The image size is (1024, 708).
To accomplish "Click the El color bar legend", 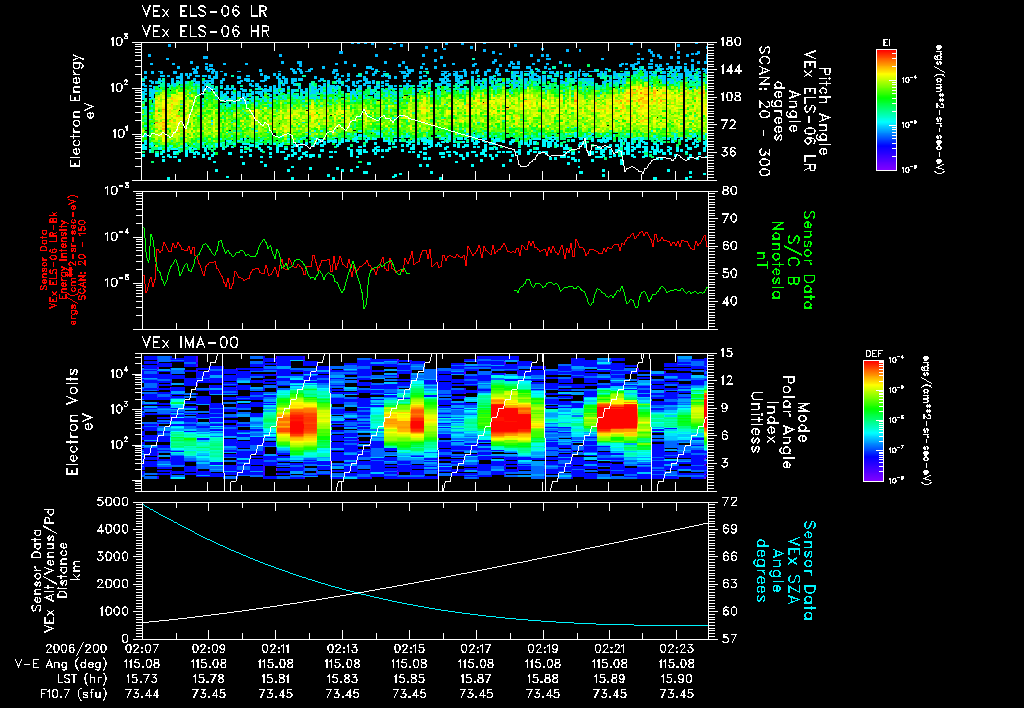I will [x=886, y=110].
